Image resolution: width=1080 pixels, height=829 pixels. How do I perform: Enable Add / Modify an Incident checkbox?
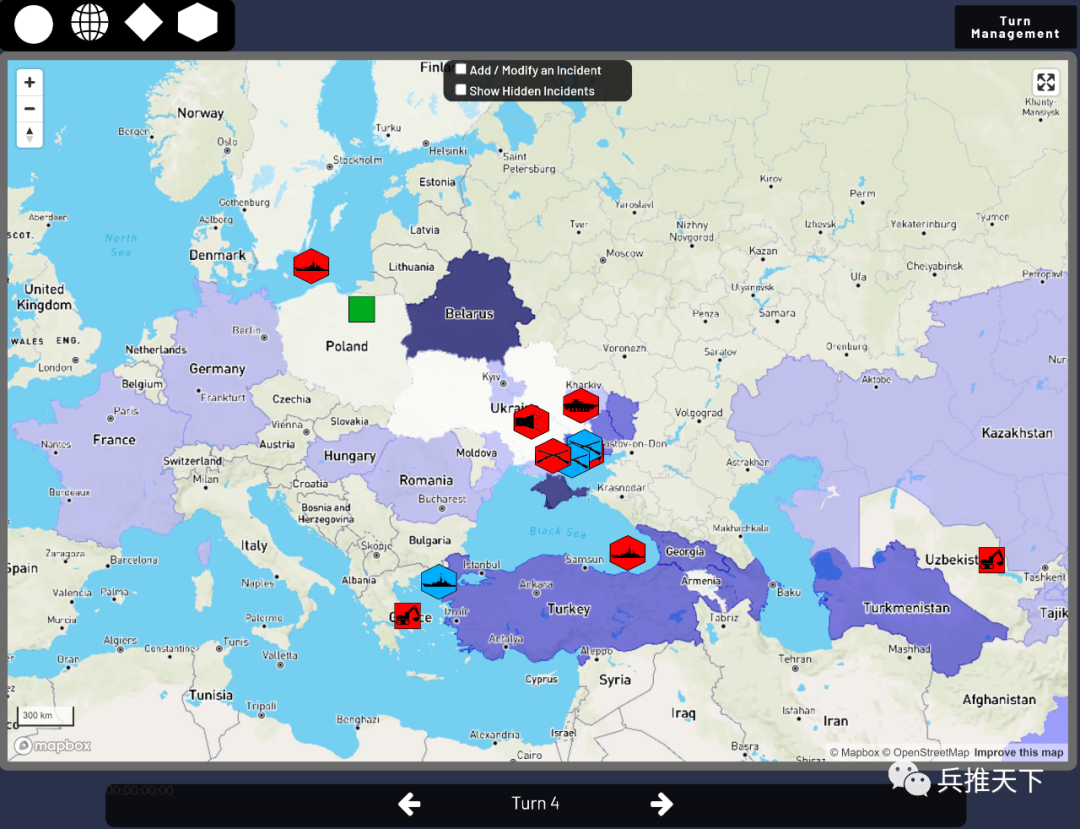[461, 69]
